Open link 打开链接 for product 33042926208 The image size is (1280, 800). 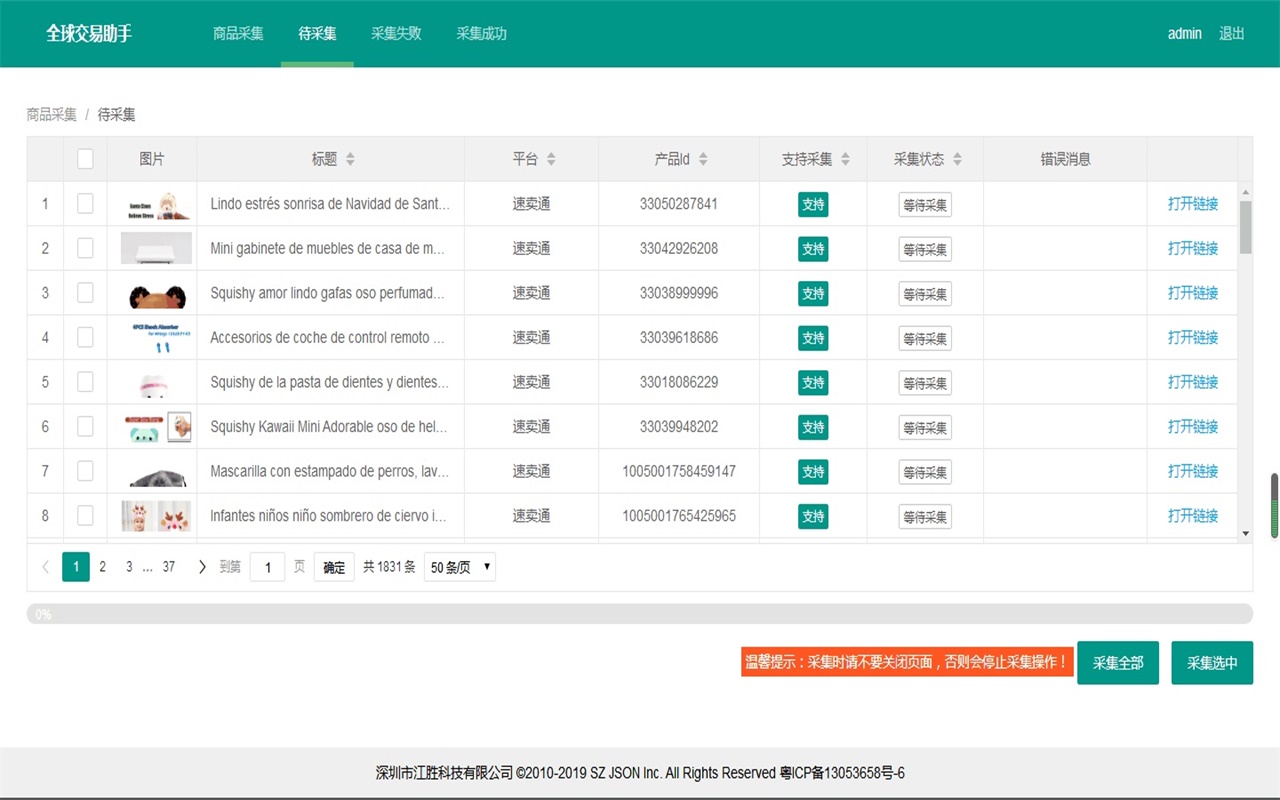click(x=1192, y=249)
